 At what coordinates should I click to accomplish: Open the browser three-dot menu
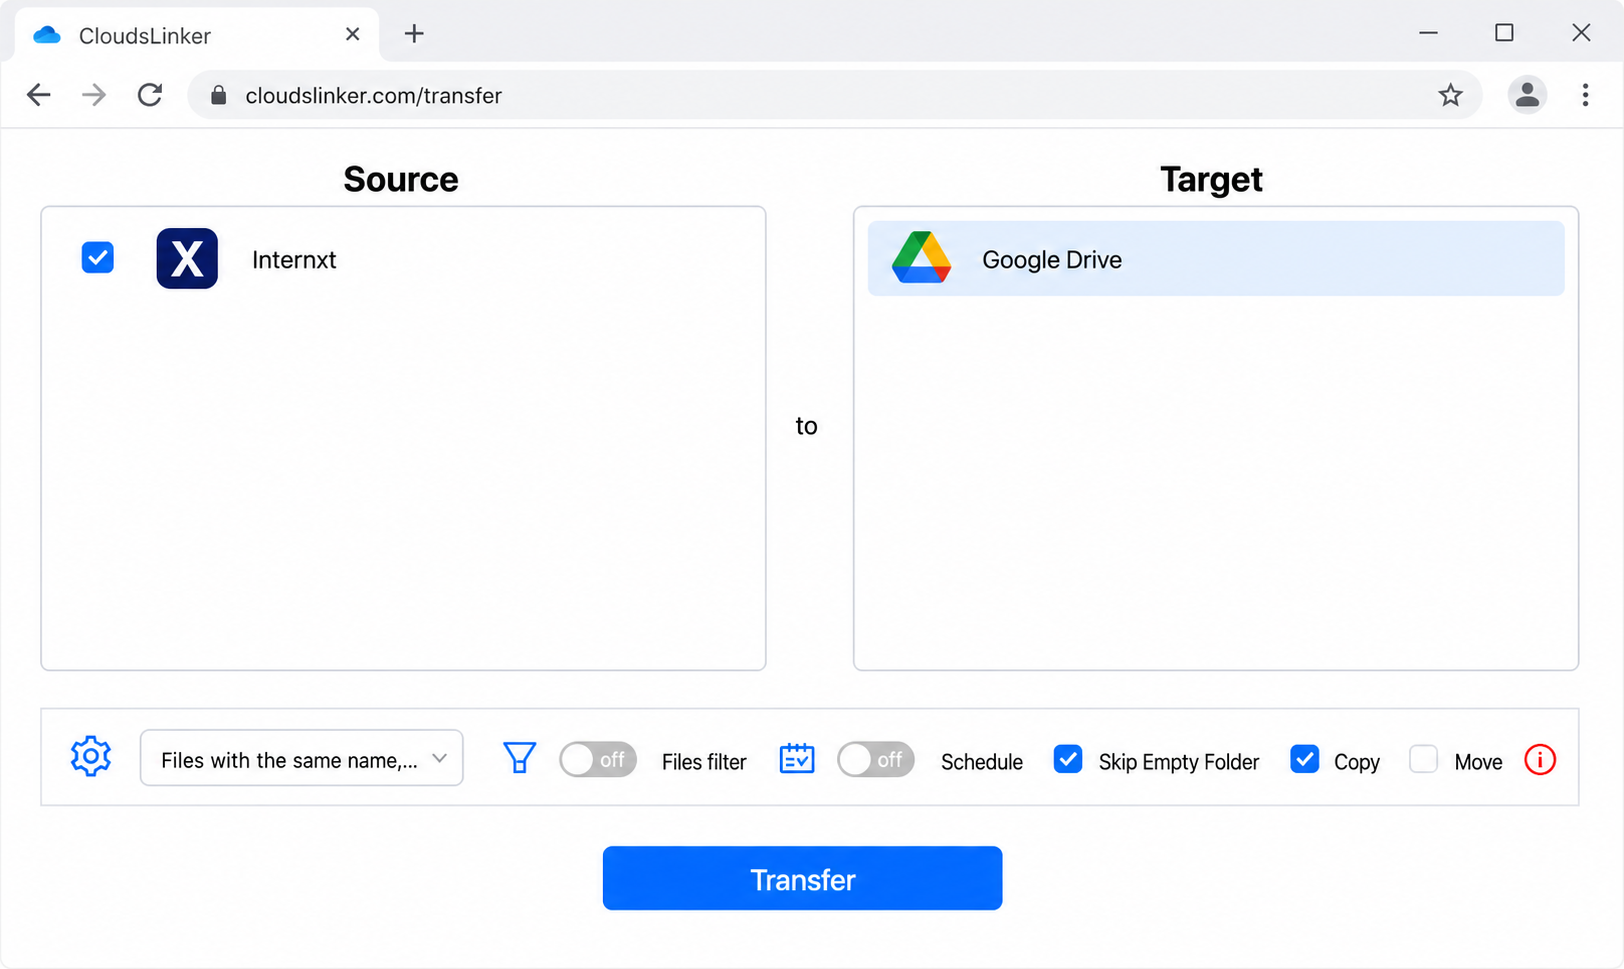[x=1585, y=95]
